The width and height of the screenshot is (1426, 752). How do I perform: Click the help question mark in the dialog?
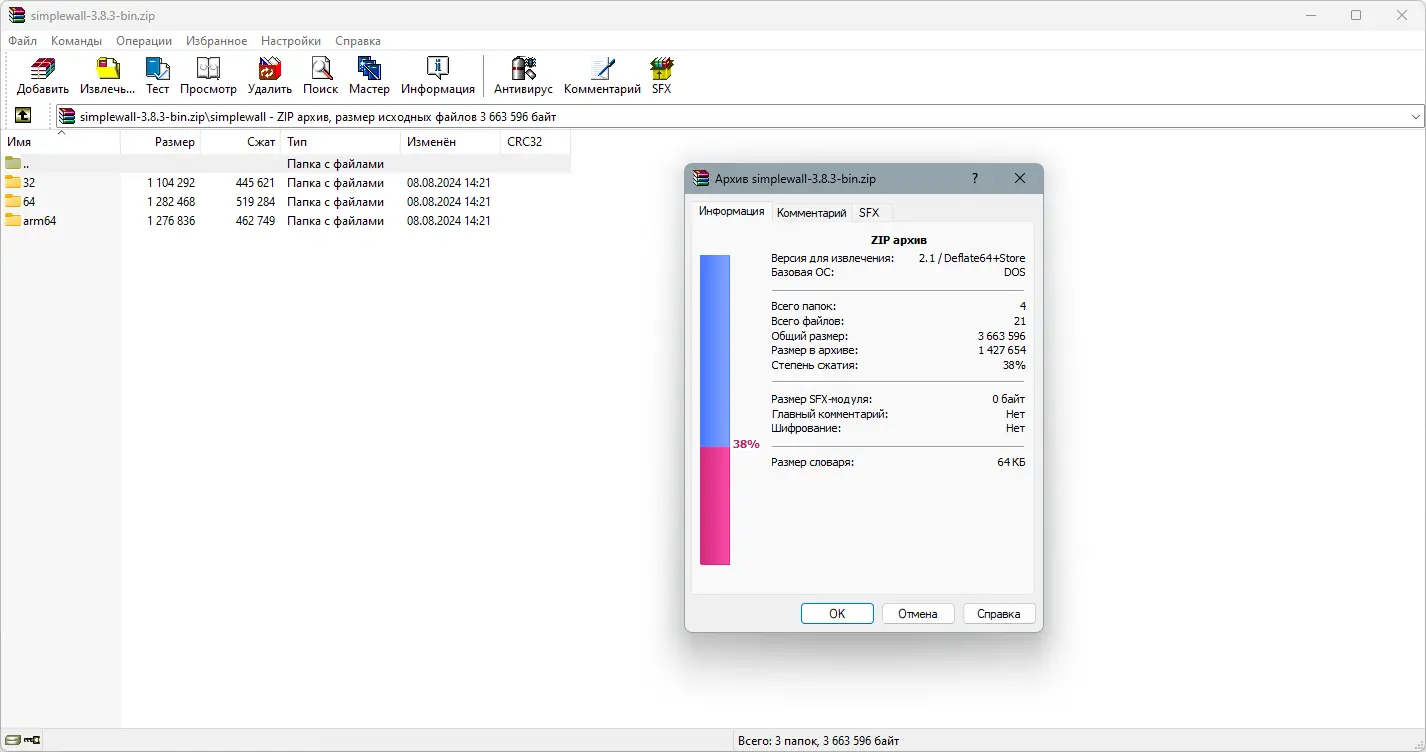tap(975, 178)
